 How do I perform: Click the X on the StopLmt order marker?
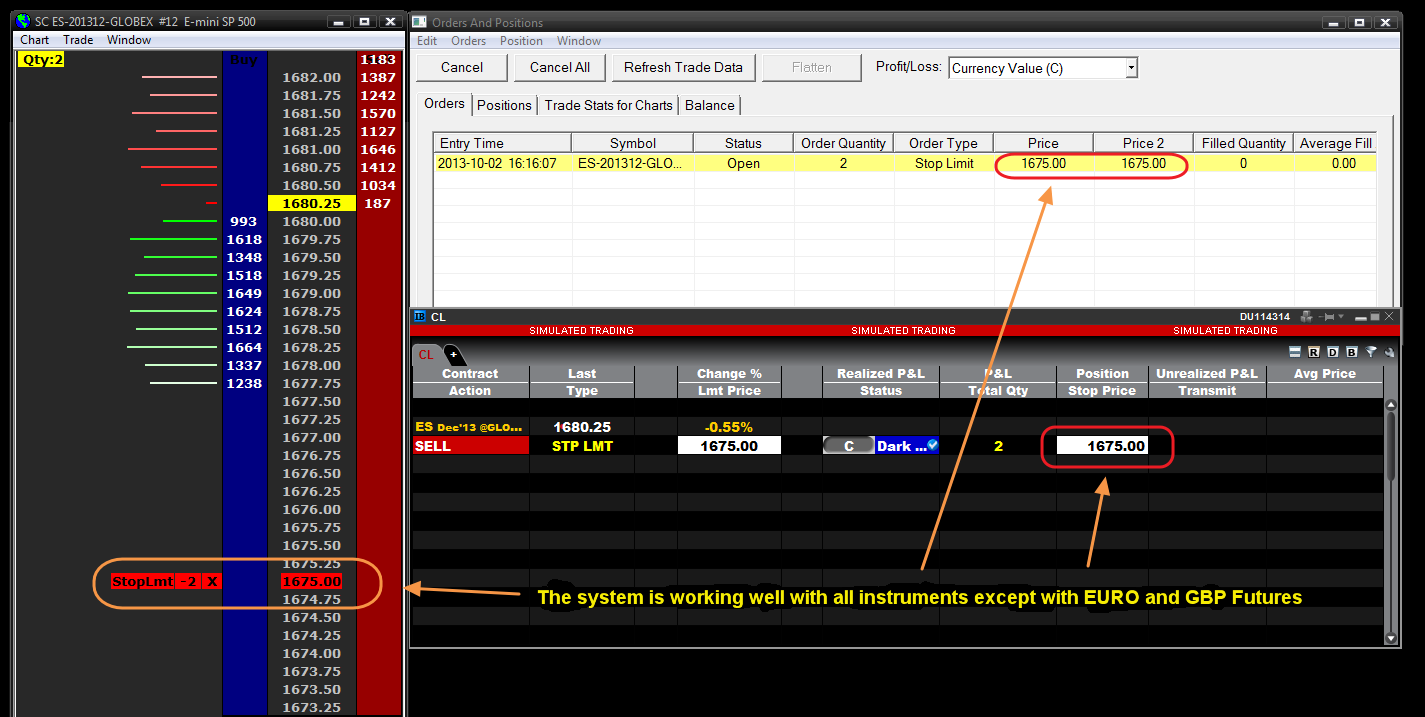[211, 582]
